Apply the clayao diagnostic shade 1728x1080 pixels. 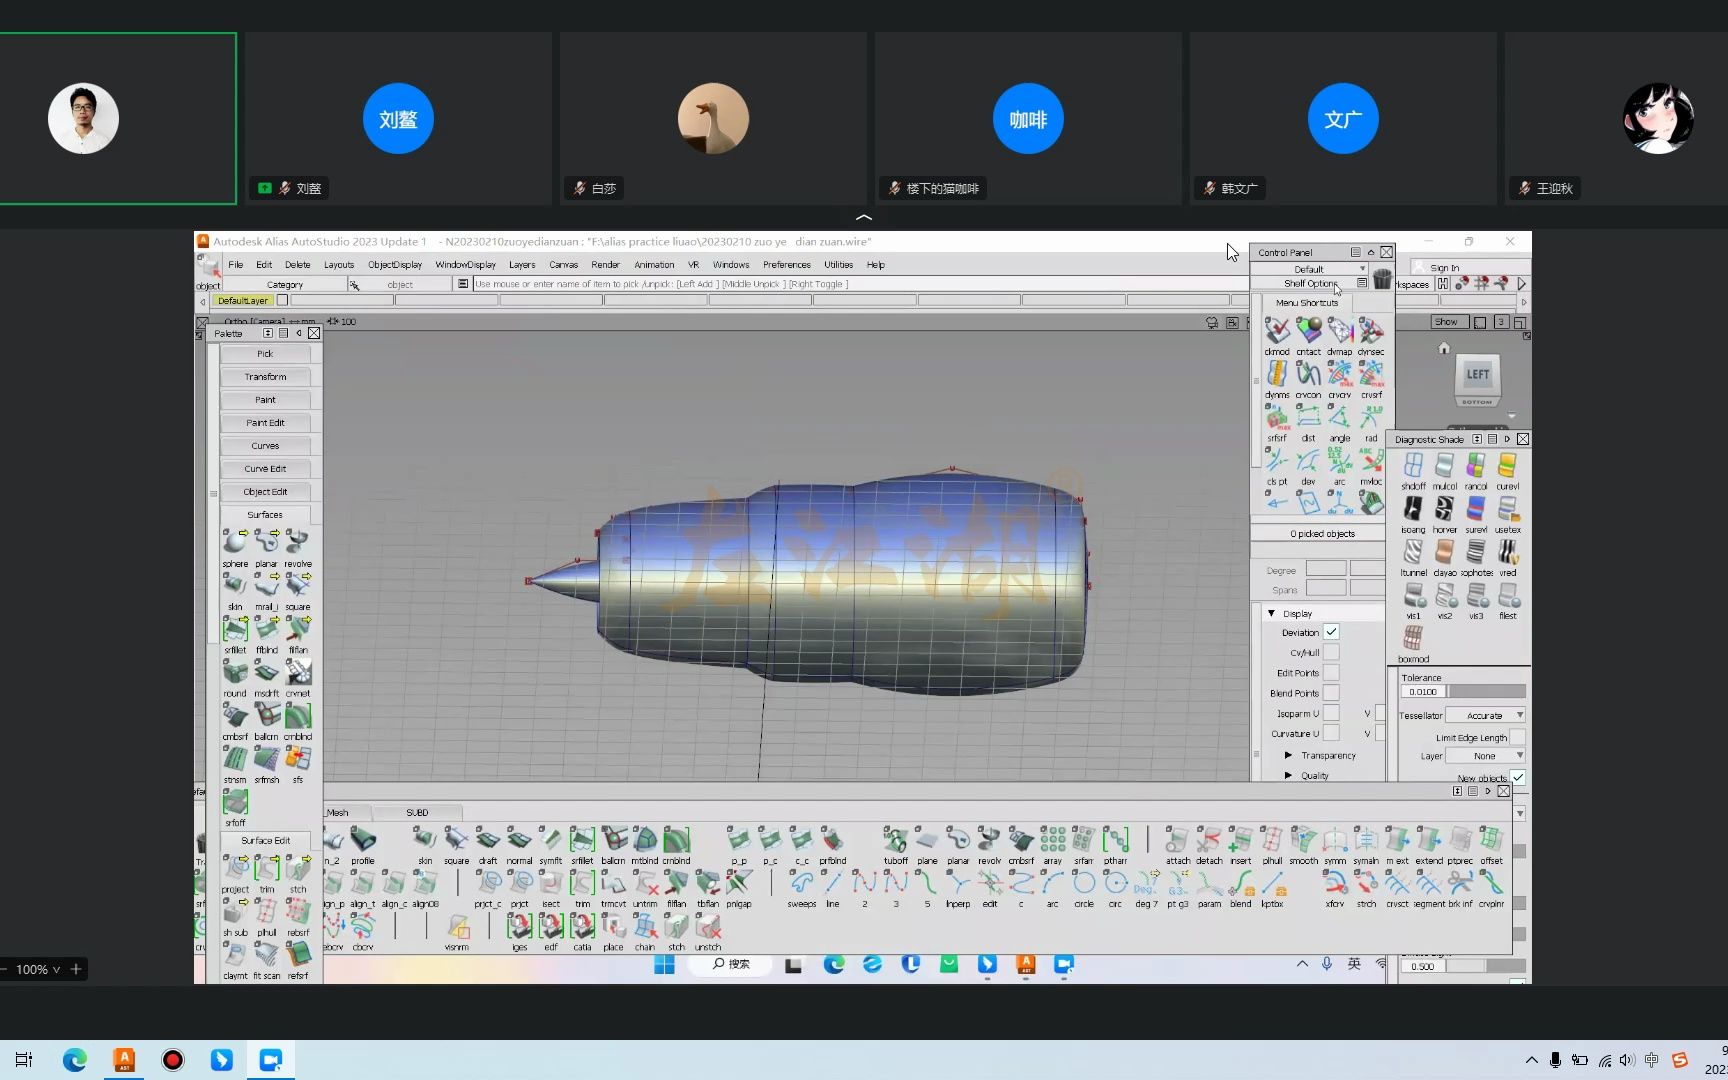1444,553
